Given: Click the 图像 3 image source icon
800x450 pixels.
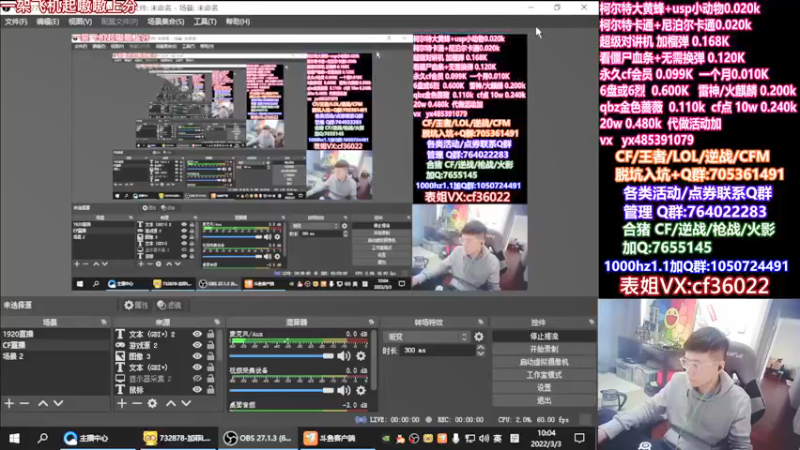Looking at the screenshot, I should tap(120, 356).
